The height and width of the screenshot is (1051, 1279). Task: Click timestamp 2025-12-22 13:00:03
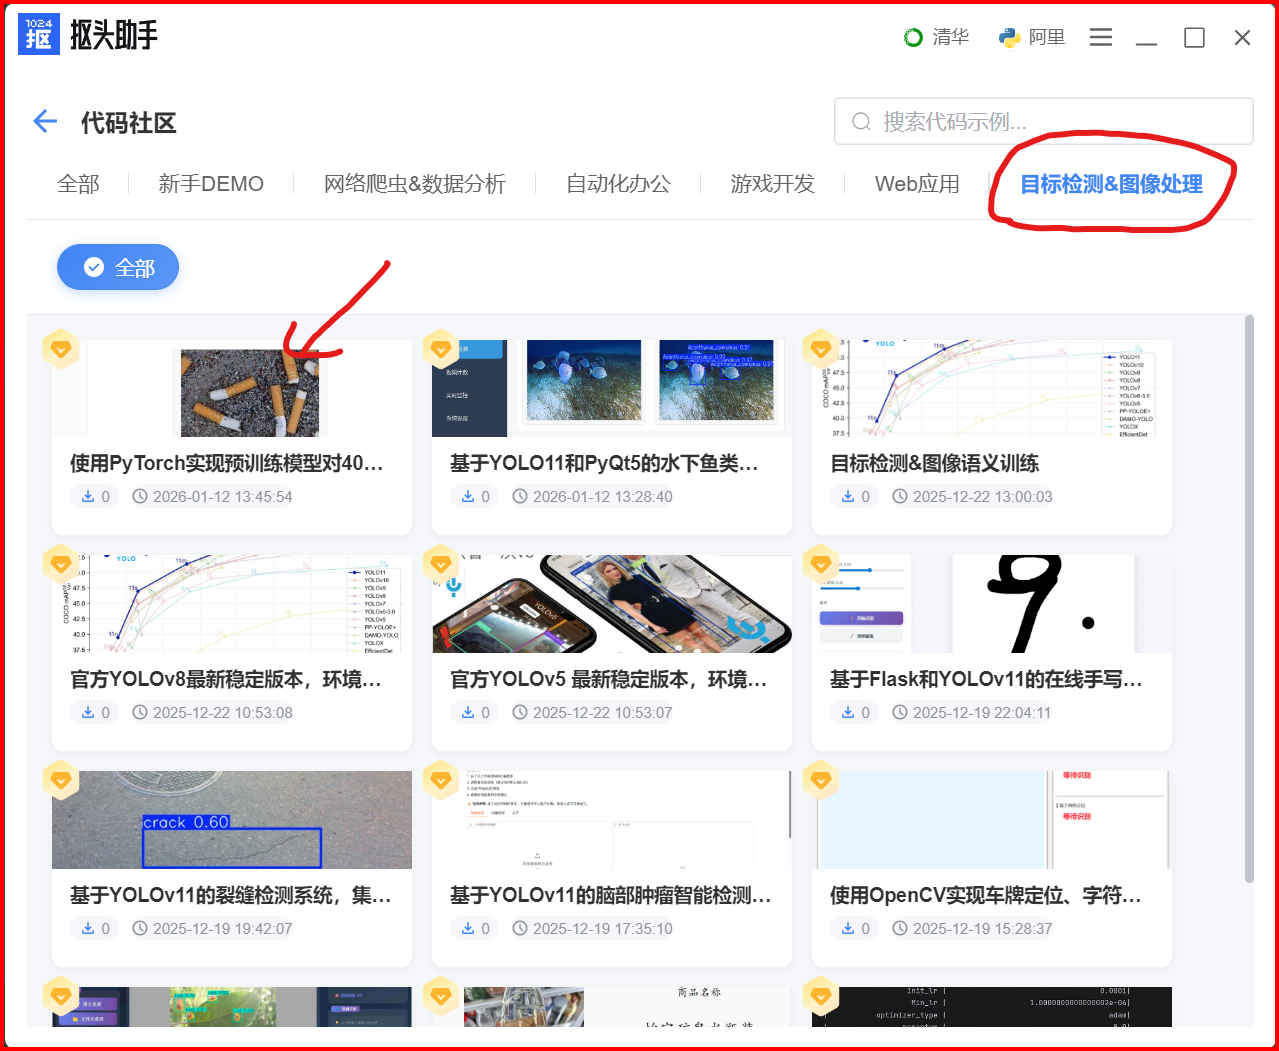[983, 496]
